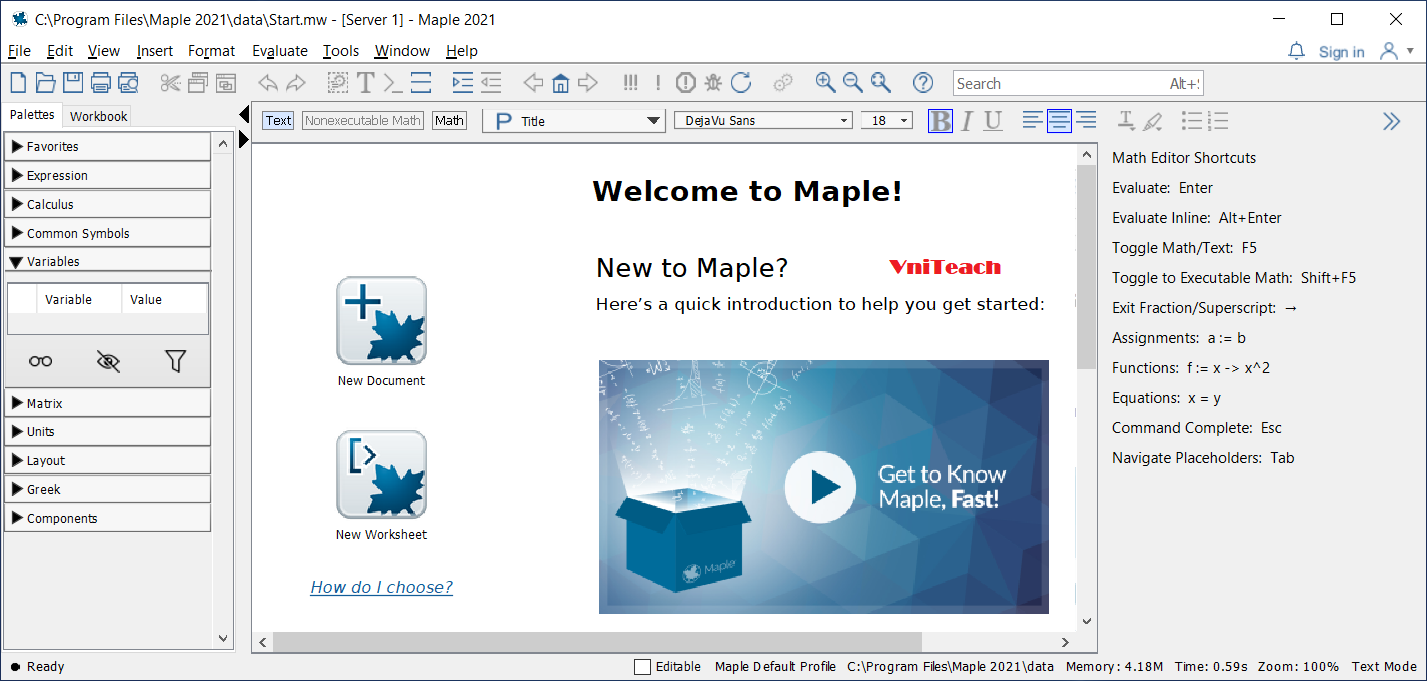
Task: Insert a bulleted list
Action: pos(1192,121)
